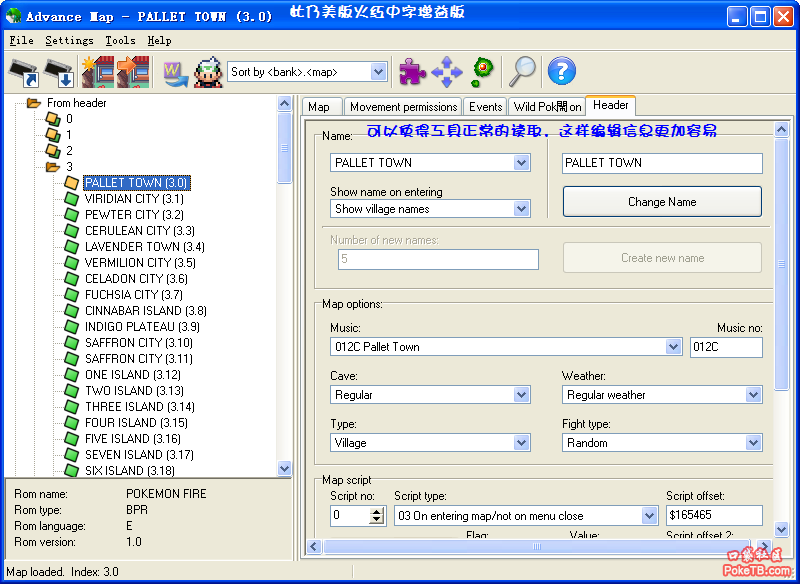Image resolution: width=800 pixels, height=584 pixels.
Task: Click the map icon beside VERMILION CITY
Action: 71,263
